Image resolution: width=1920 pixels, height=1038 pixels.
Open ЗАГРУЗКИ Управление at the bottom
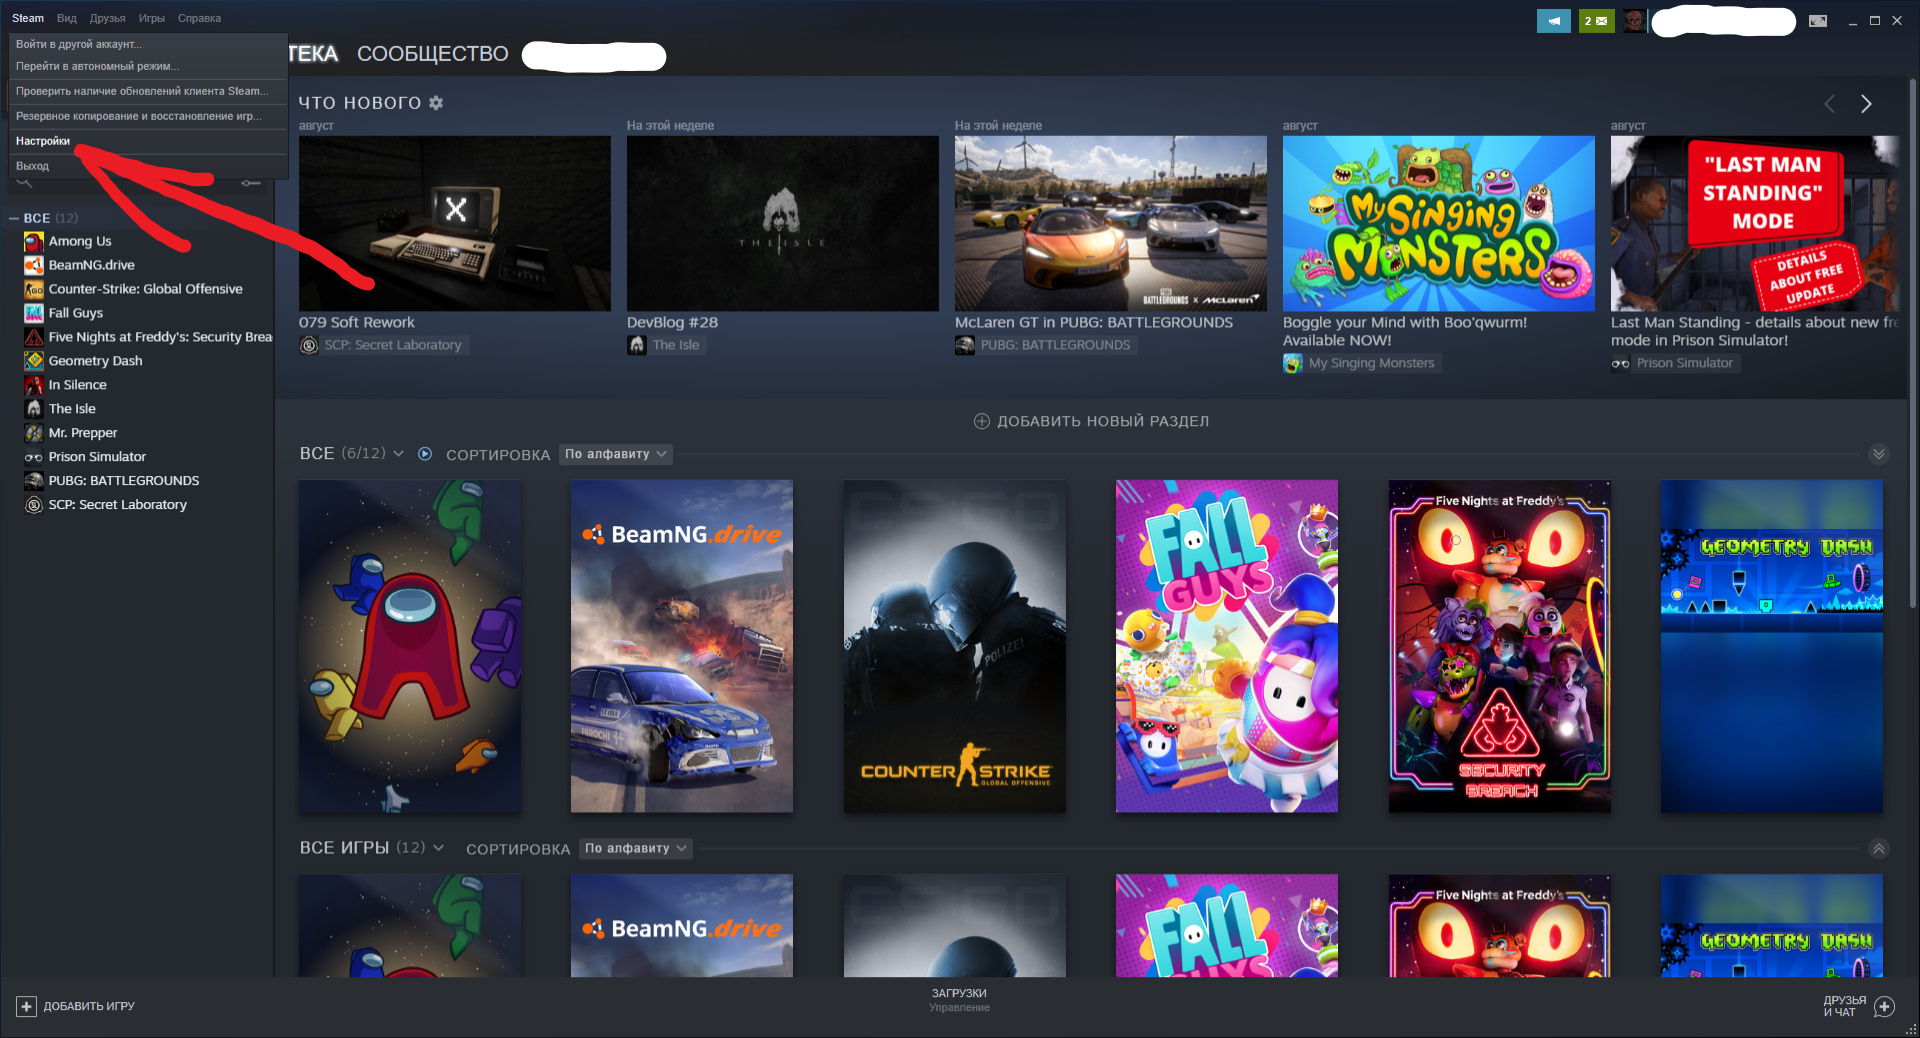point(959,1000)
